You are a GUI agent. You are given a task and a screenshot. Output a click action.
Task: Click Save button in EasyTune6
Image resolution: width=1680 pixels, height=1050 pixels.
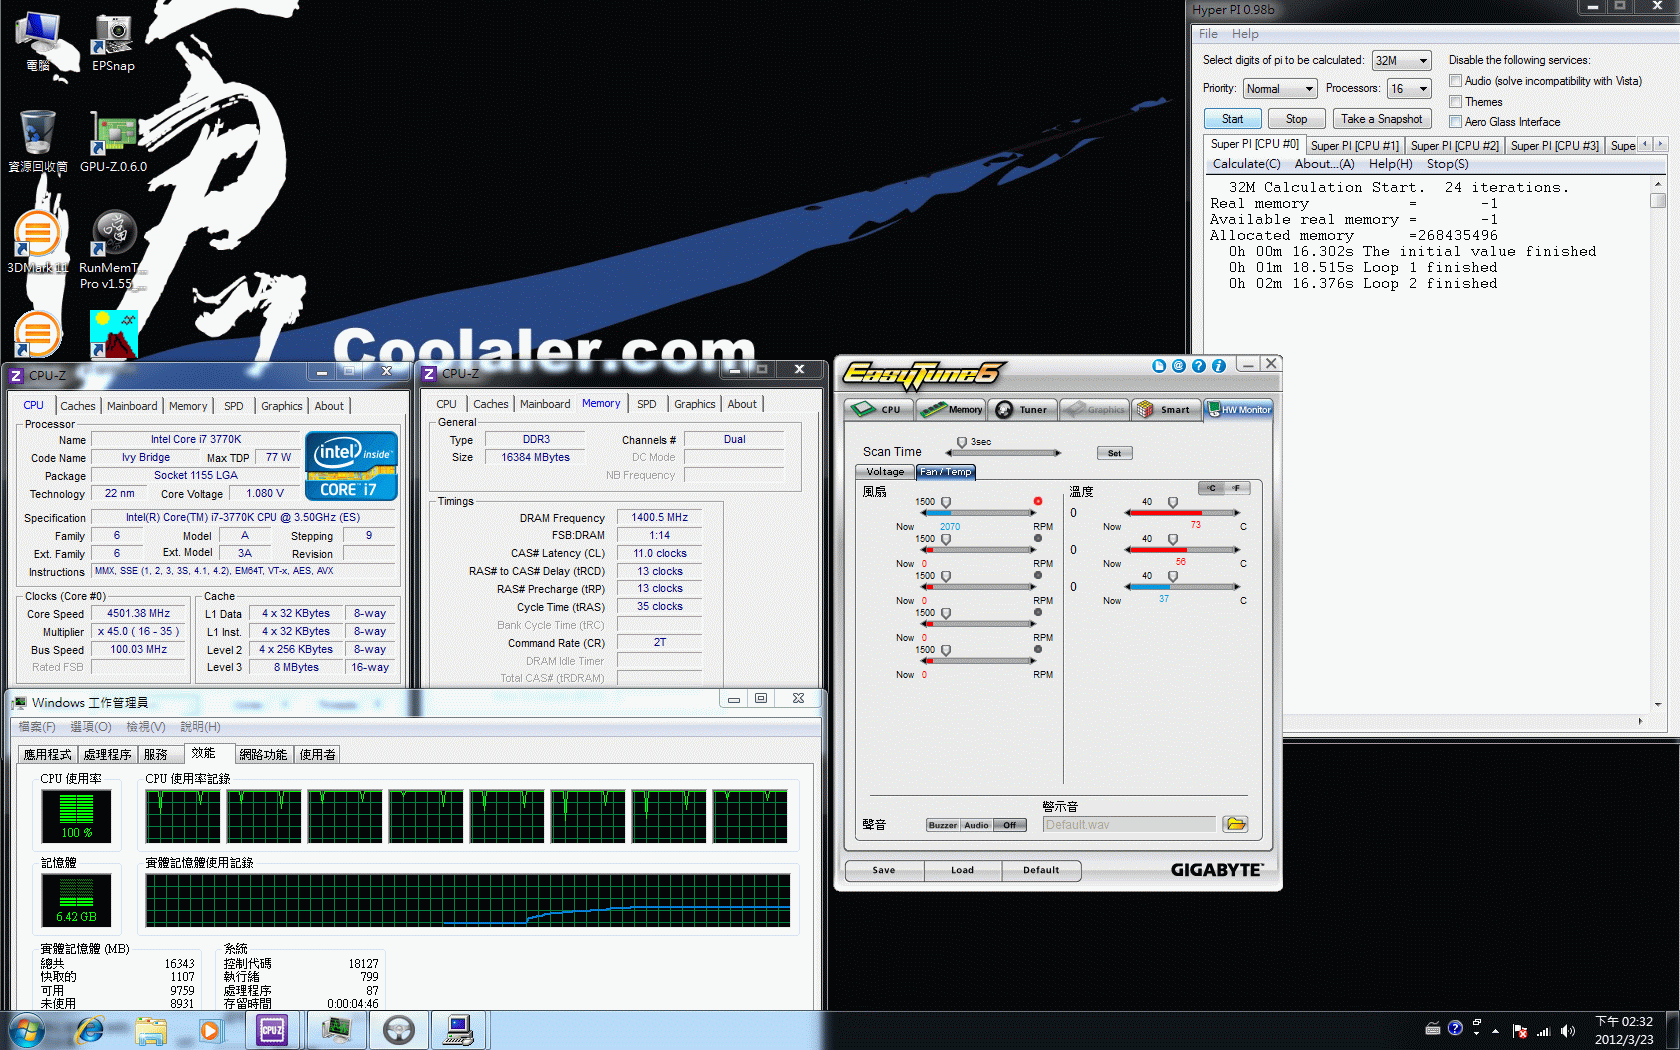click(x=883, y=870)
